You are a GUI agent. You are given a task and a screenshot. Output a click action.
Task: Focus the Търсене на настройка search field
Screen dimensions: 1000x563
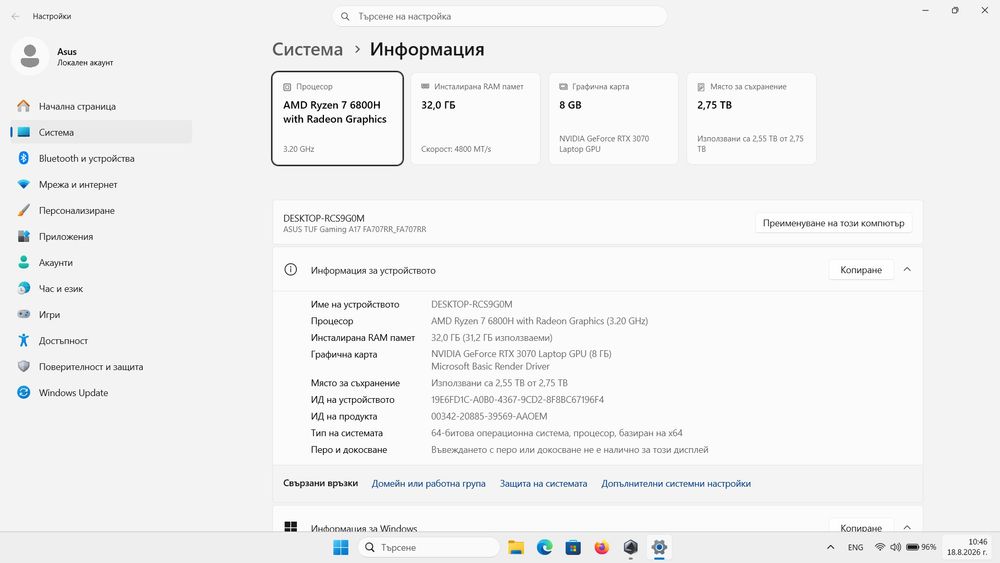pos(499,17)
